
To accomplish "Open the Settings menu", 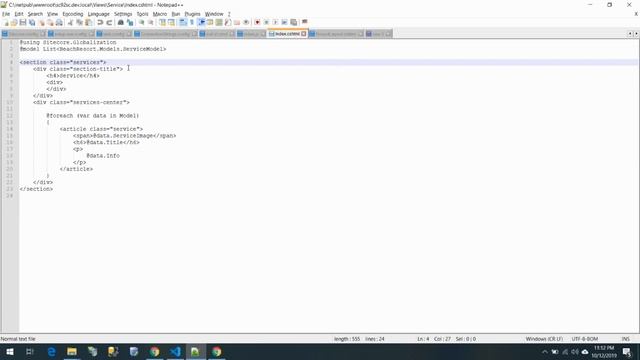I will pos(123,14).
